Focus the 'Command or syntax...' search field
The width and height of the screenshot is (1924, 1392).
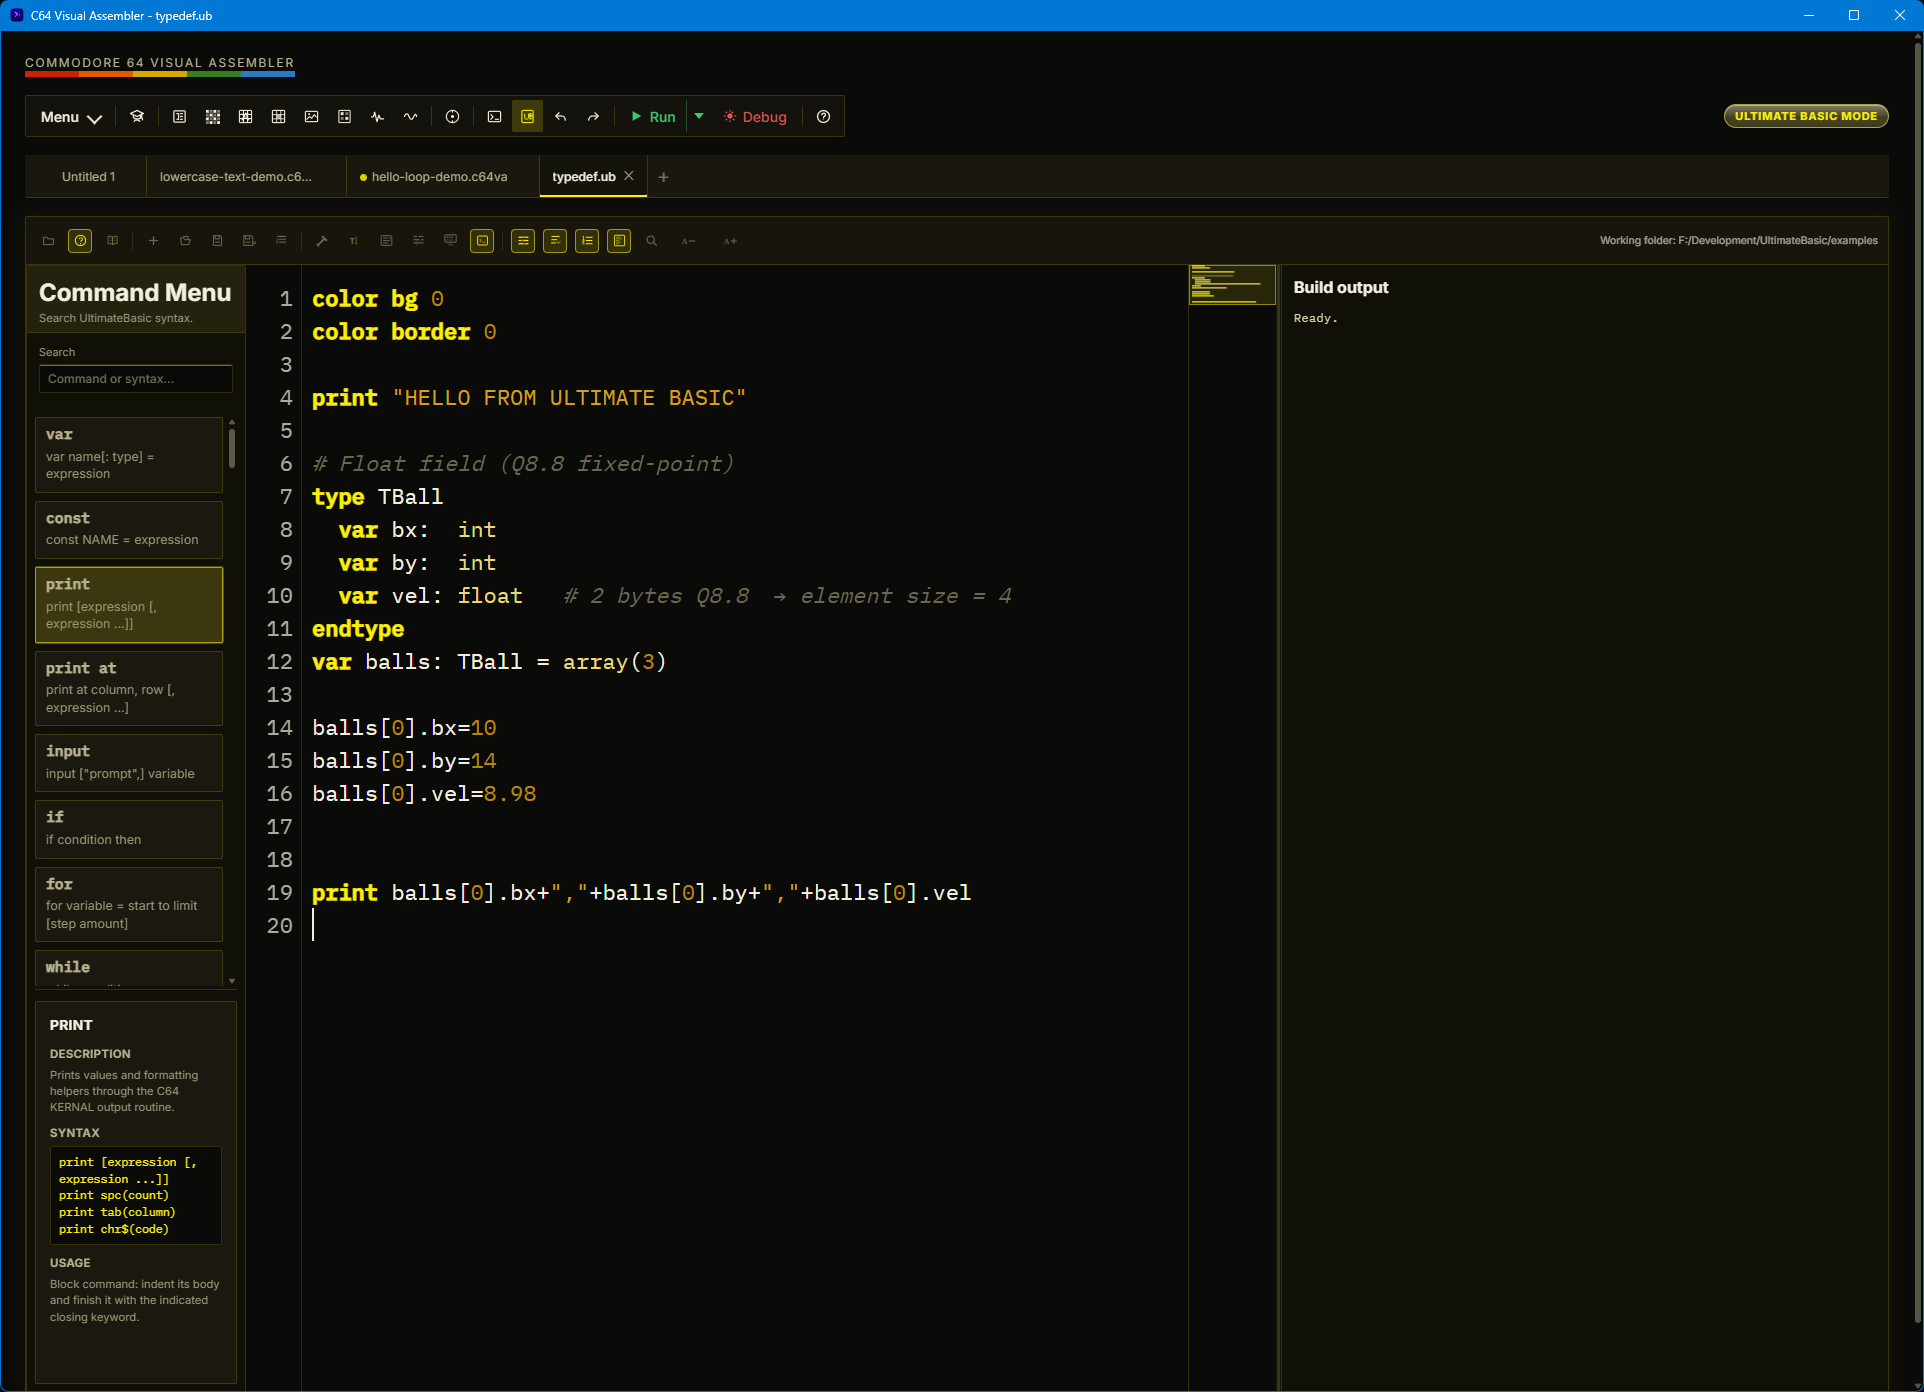point(136,379)
